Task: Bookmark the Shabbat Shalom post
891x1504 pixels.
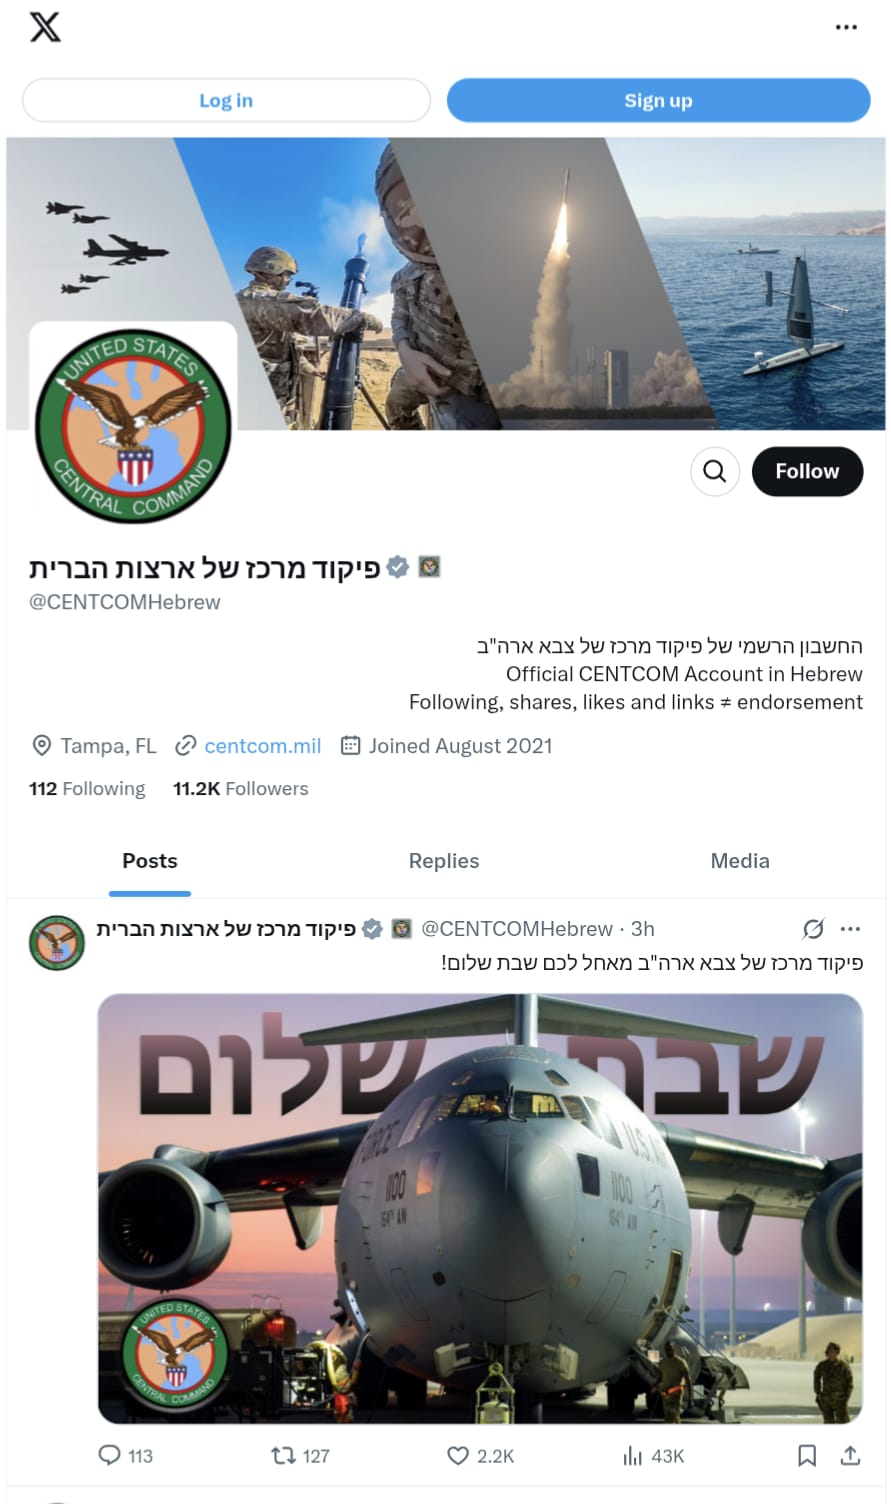Action: 807,1456
